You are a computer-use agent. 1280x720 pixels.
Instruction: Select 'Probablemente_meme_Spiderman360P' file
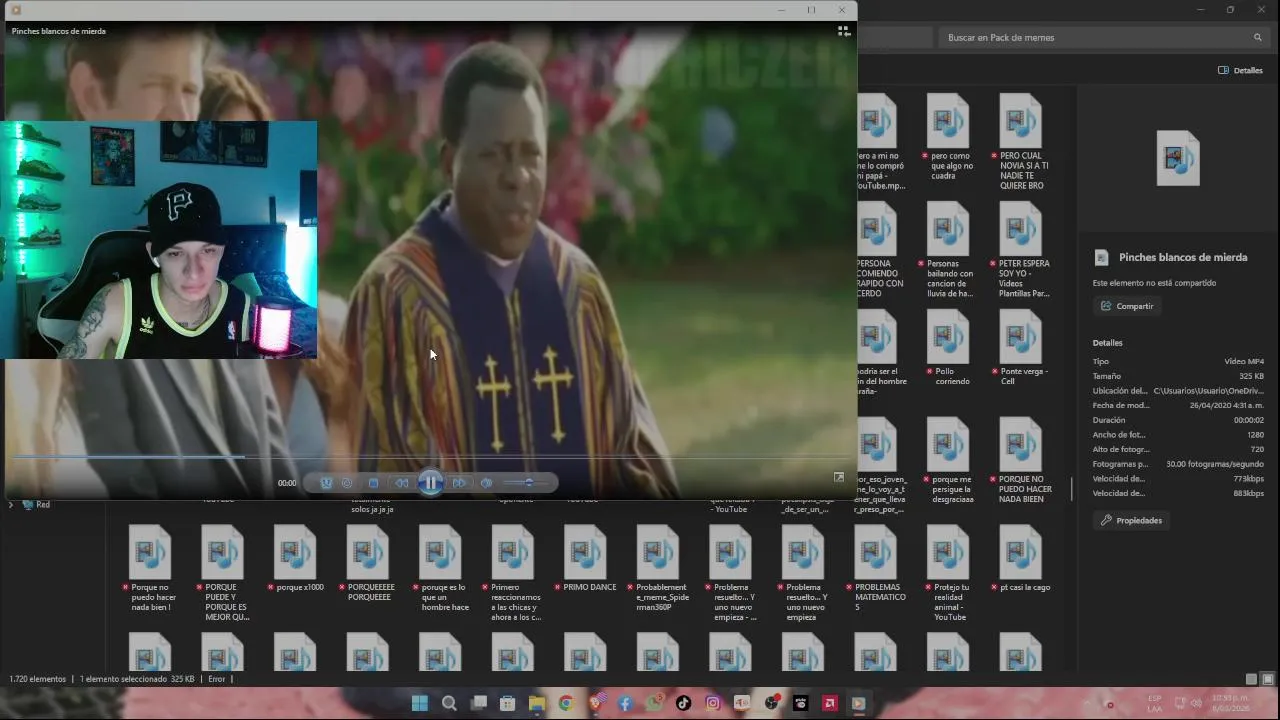[657, 568]
